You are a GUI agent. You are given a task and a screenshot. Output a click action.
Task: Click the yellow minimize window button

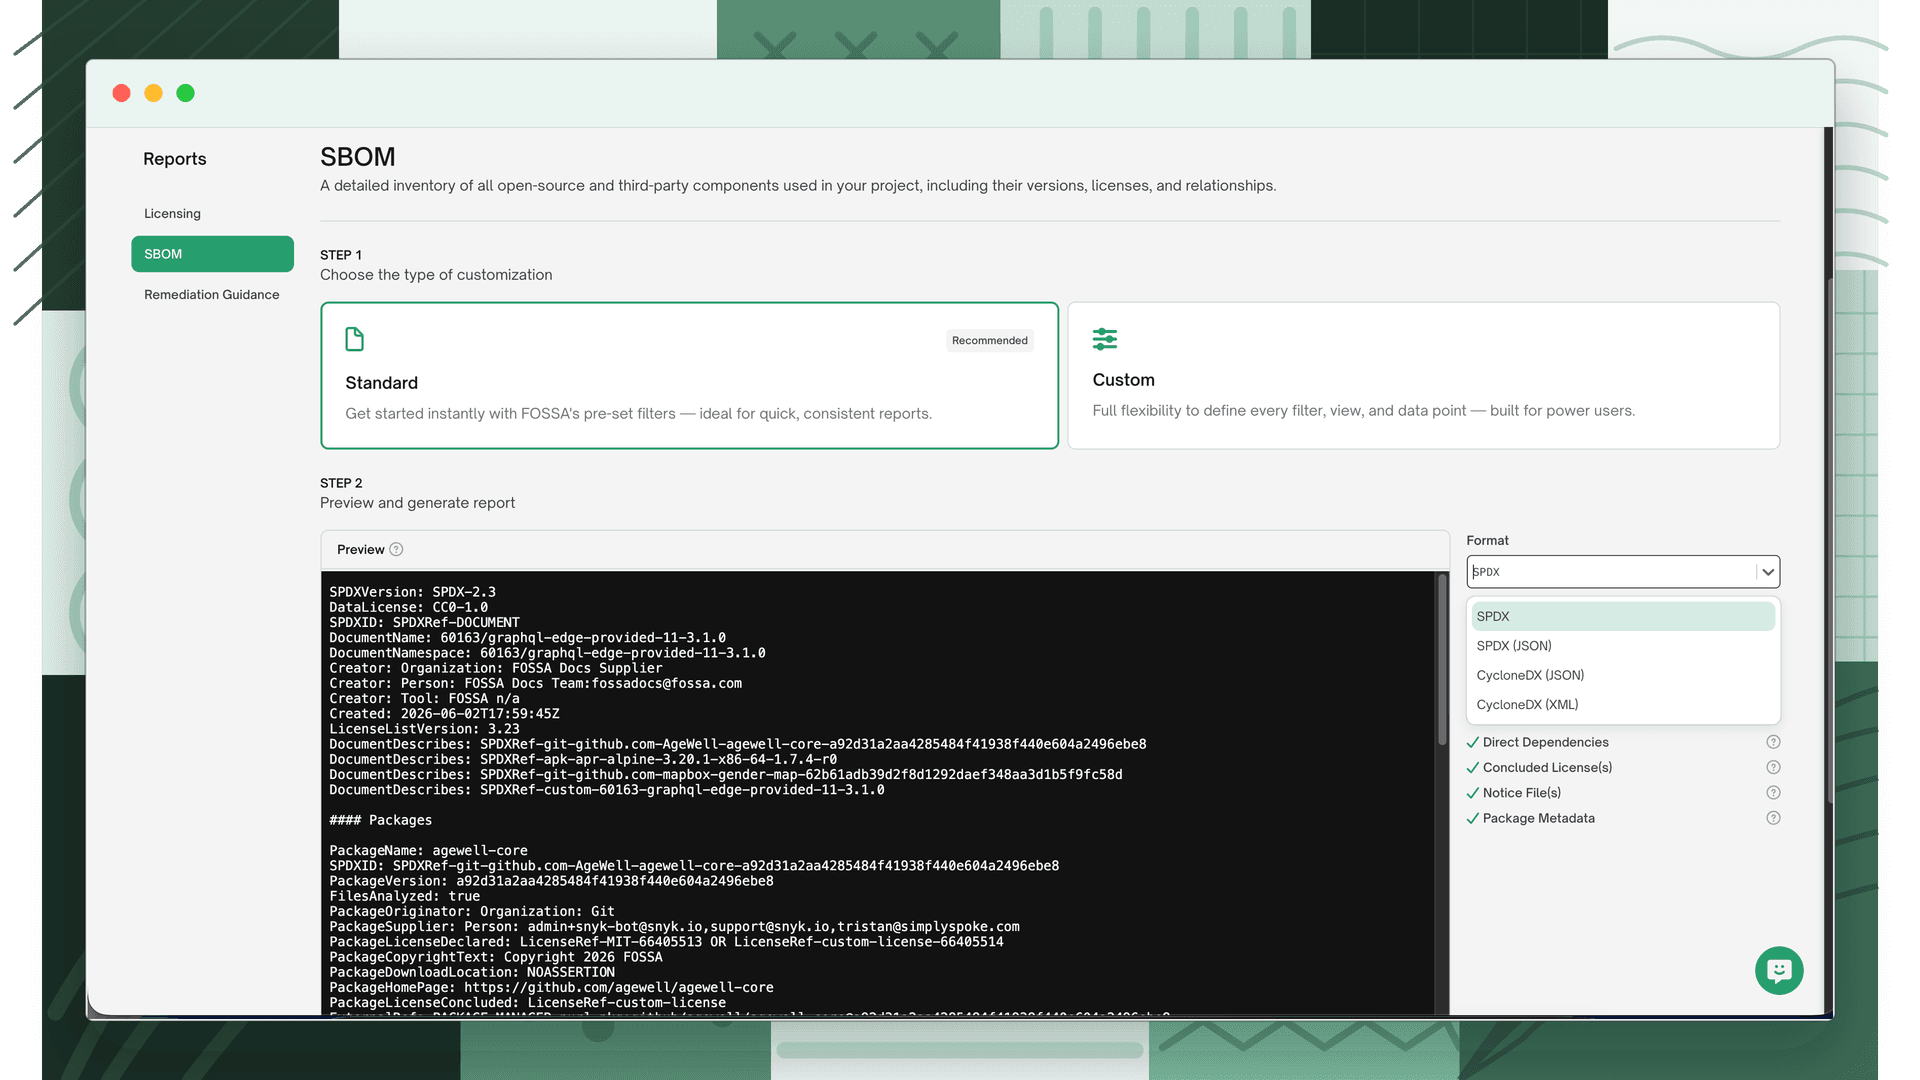(x=153, y=93)
